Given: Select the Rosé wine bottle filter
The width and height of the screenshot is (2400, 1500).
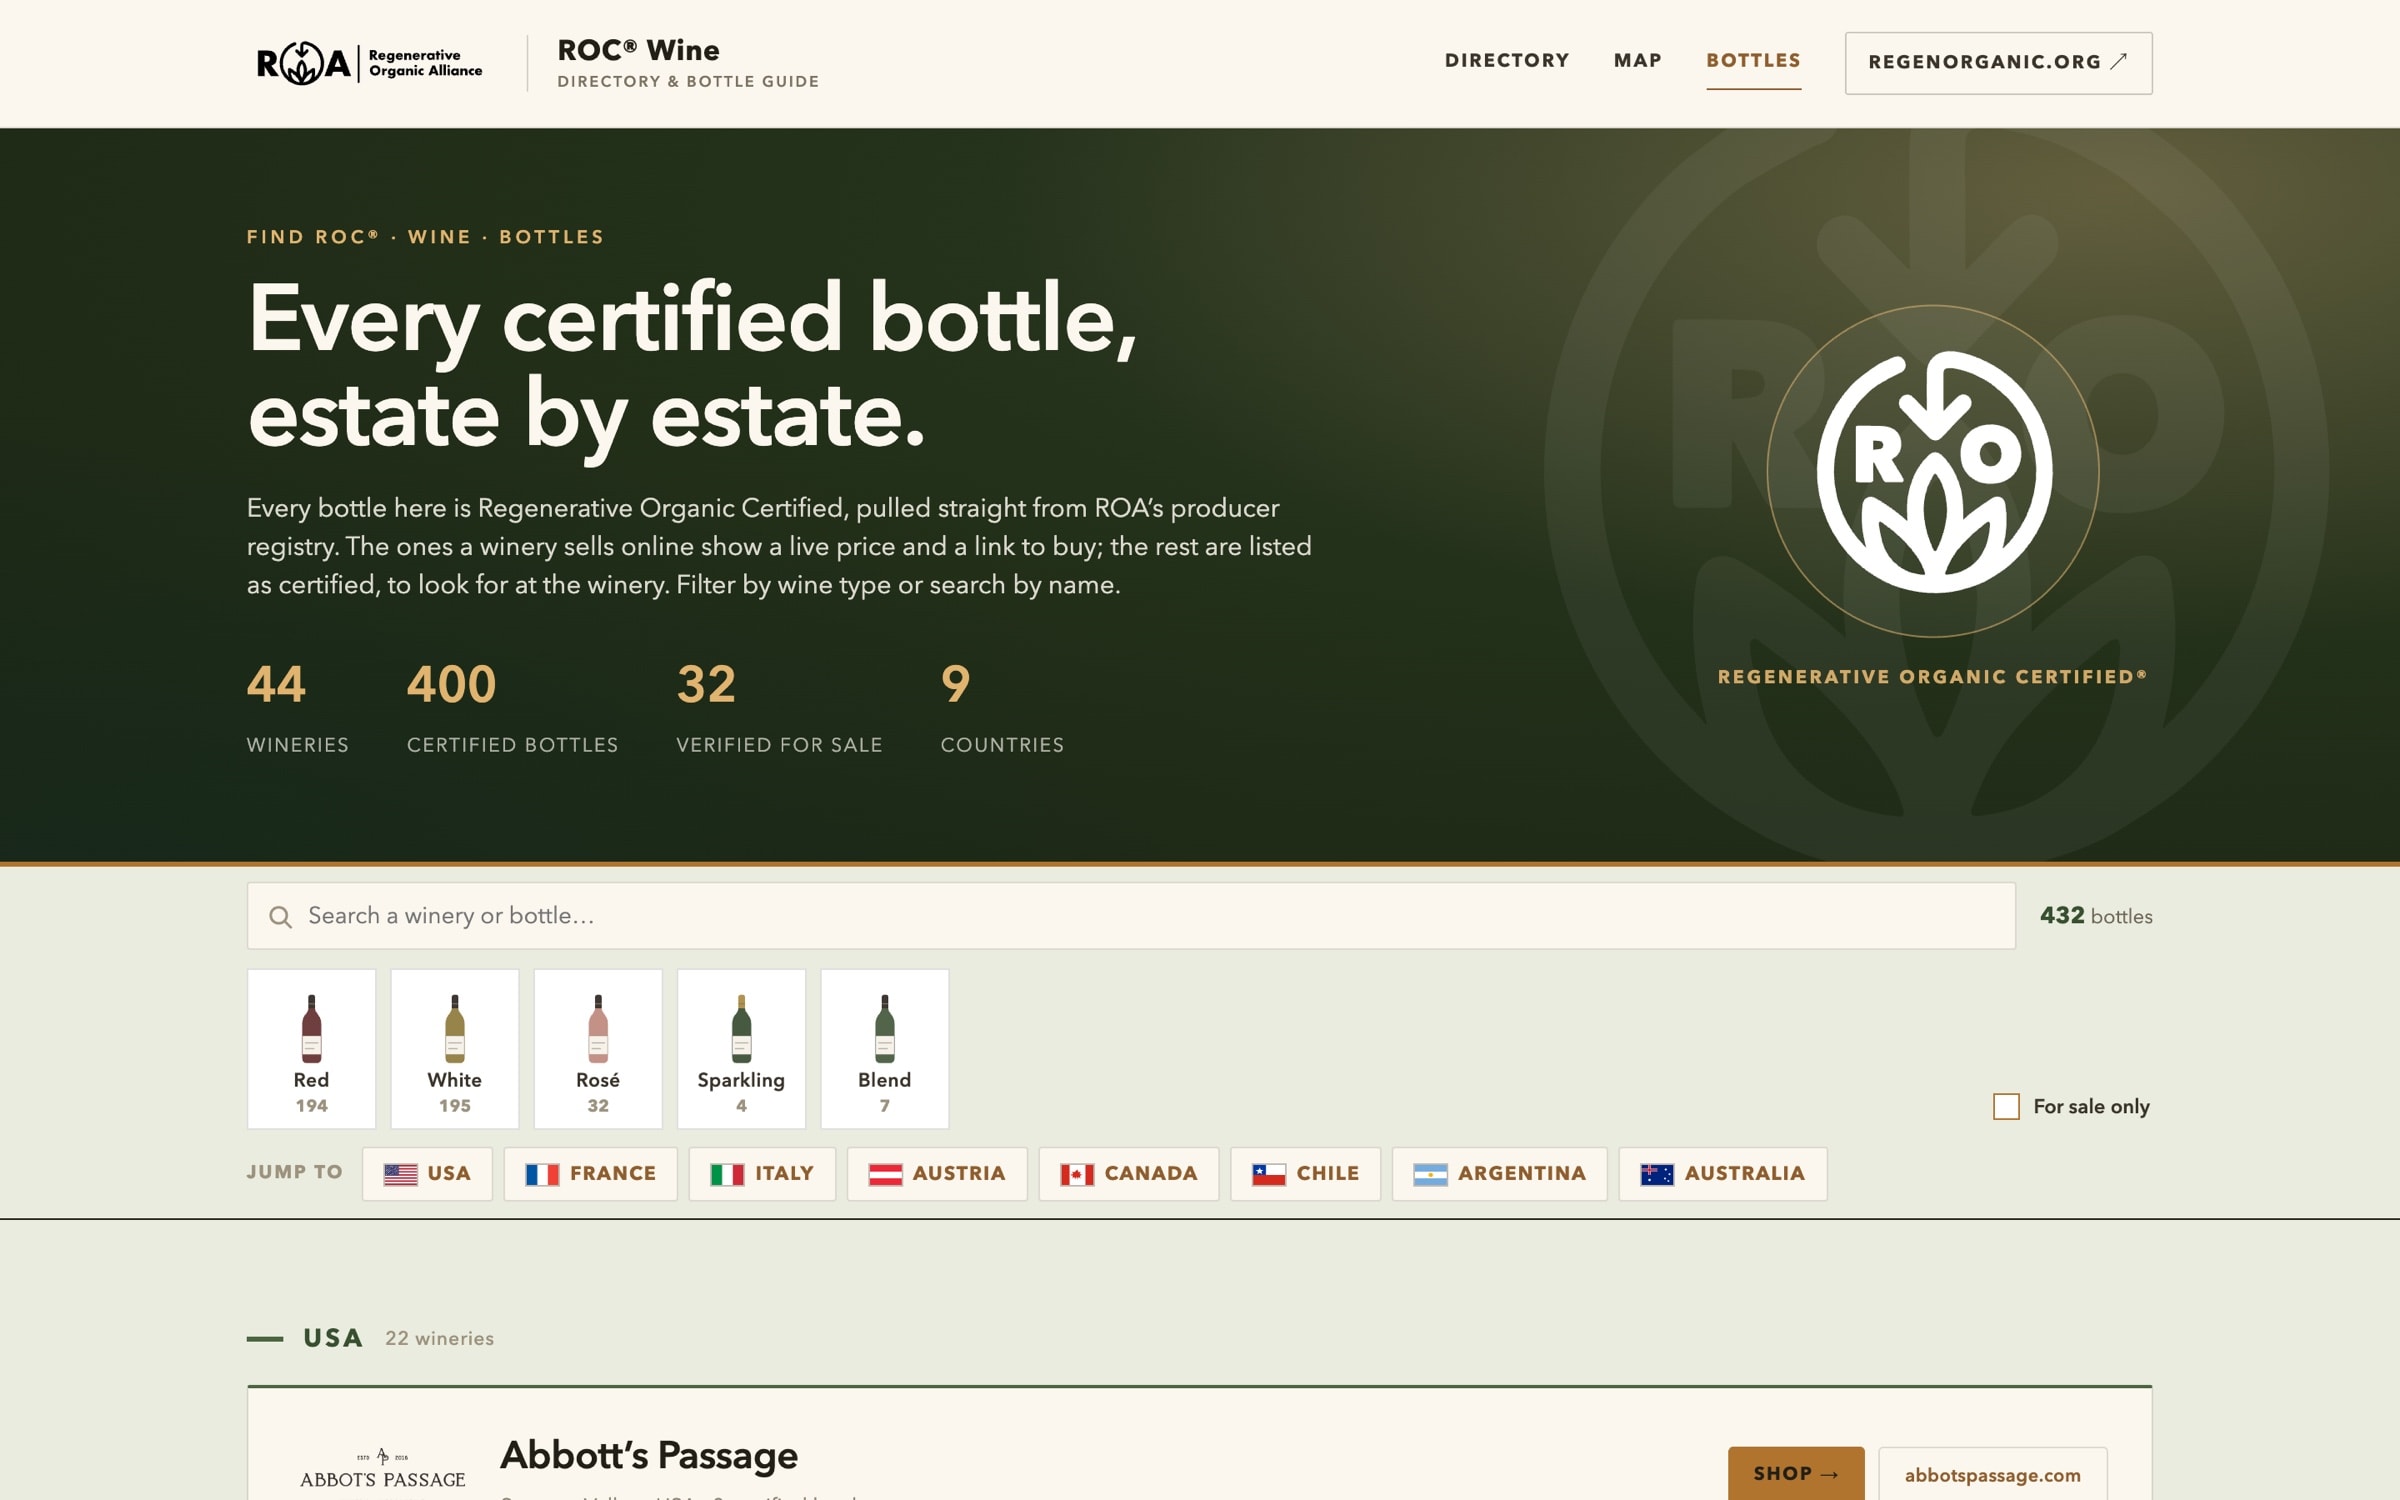Looking at the screenshot, I should point(598,1048).
